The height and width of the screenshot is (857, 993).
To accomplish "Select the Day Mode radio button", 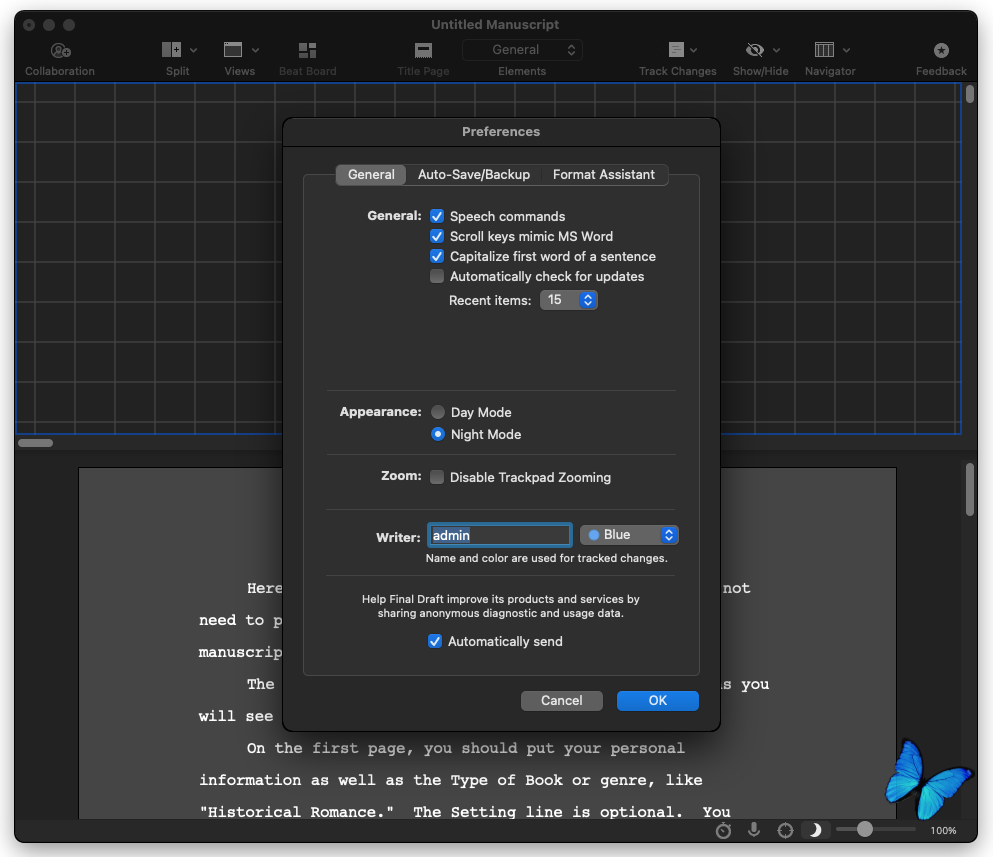I will [438, 412].
